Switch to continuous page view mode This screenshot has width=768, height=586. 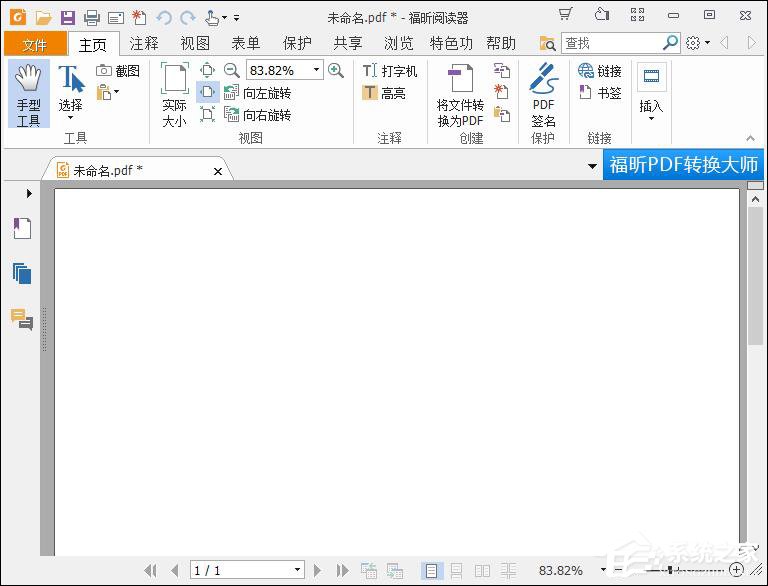tap(457, 571)
